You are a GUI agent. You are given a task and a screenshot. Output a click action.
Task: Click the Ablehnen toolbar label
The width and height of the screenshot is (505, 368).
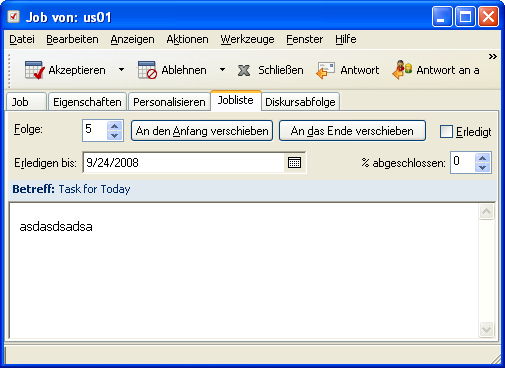[x=184, y=70]
